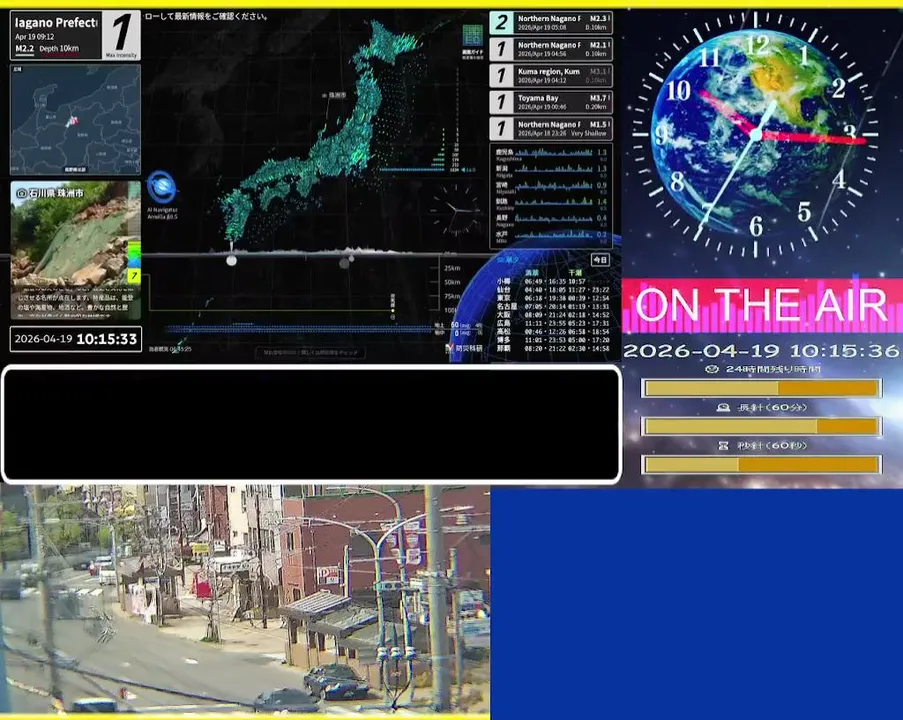Click the 2026-04-19 10:15:36 clock text
Image resolution: width=903 pixels, height=720 pixels.
click(x=761, y=350)
